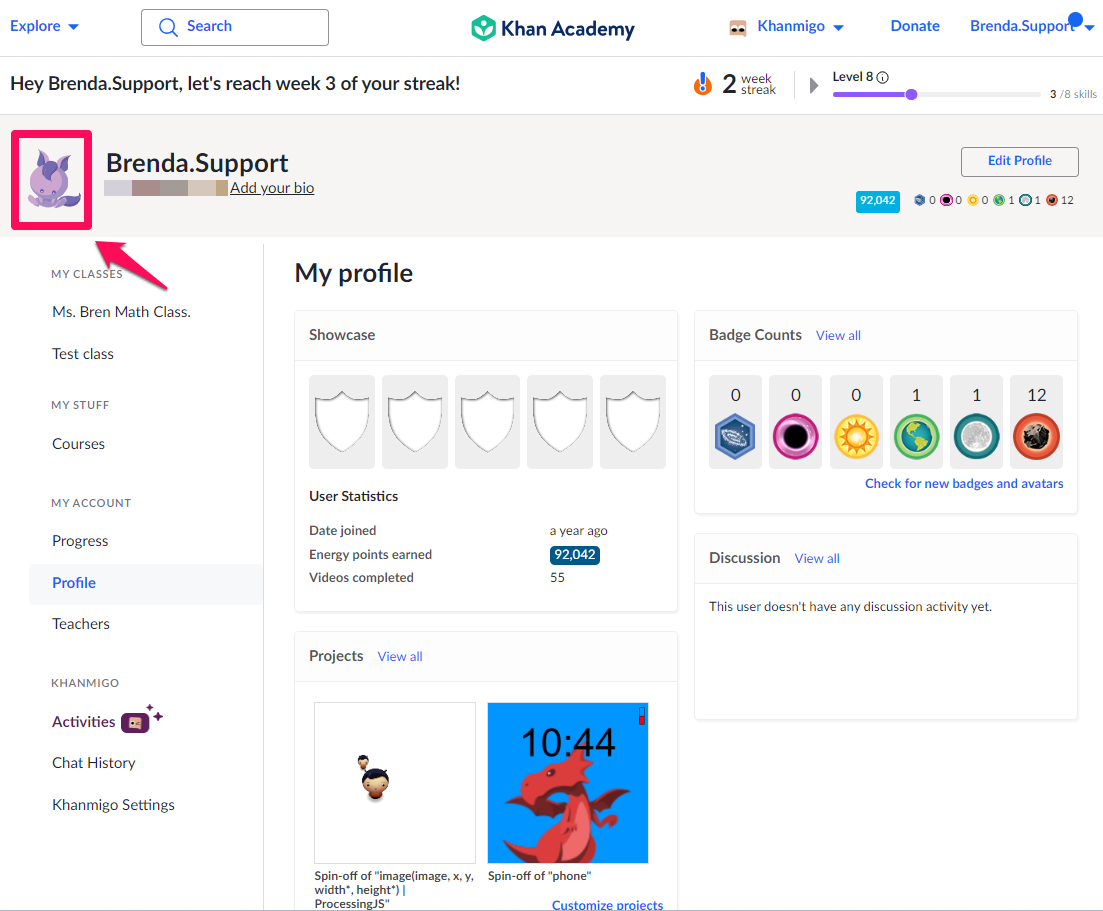This screenshot has width=1103, height=911.
Task: Click the Sun badge in Badge Counts
Action: coord(856,436)
